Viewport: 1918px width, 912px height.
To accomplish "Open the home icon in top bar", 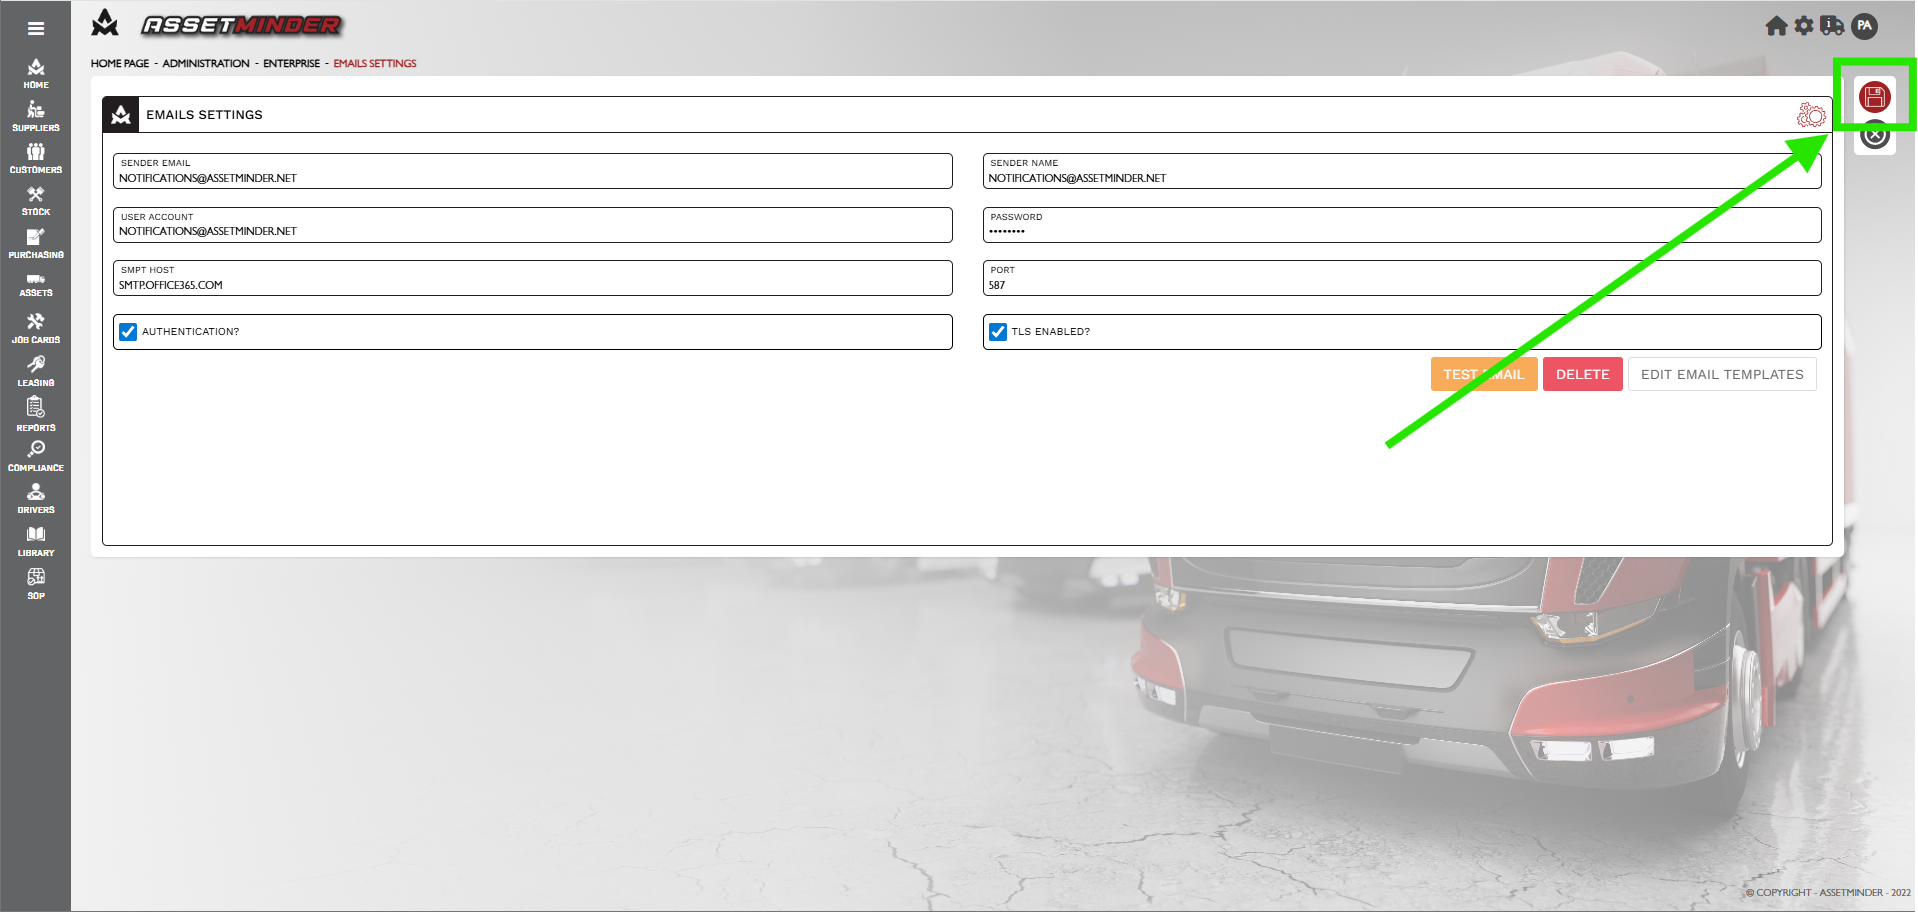I will [x=1776, y=26].
